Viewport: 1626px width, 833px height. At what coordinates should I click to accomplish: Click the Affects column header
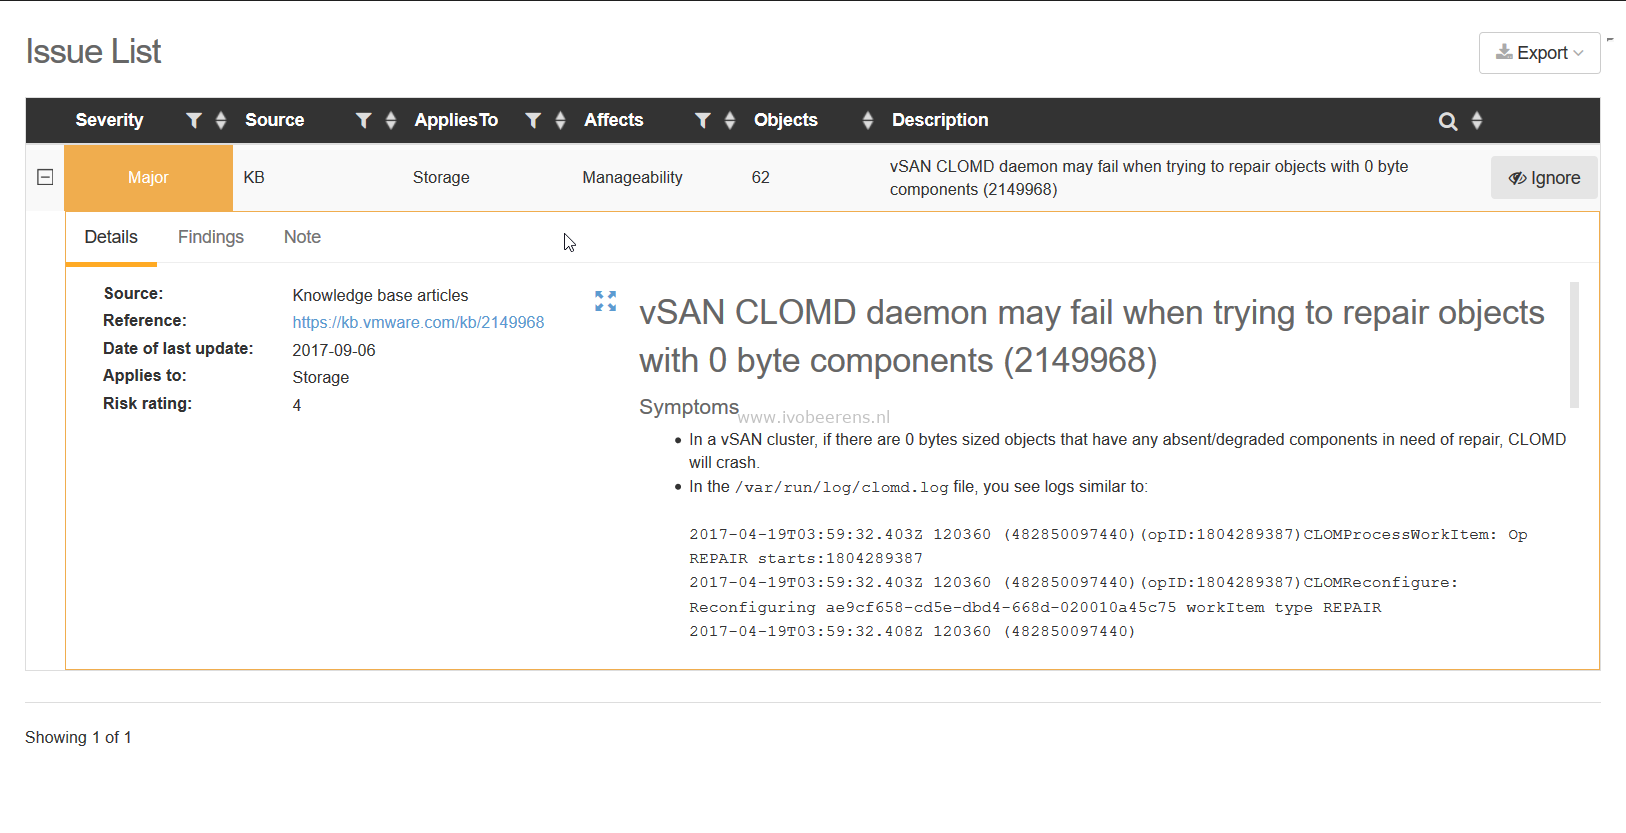613,120
